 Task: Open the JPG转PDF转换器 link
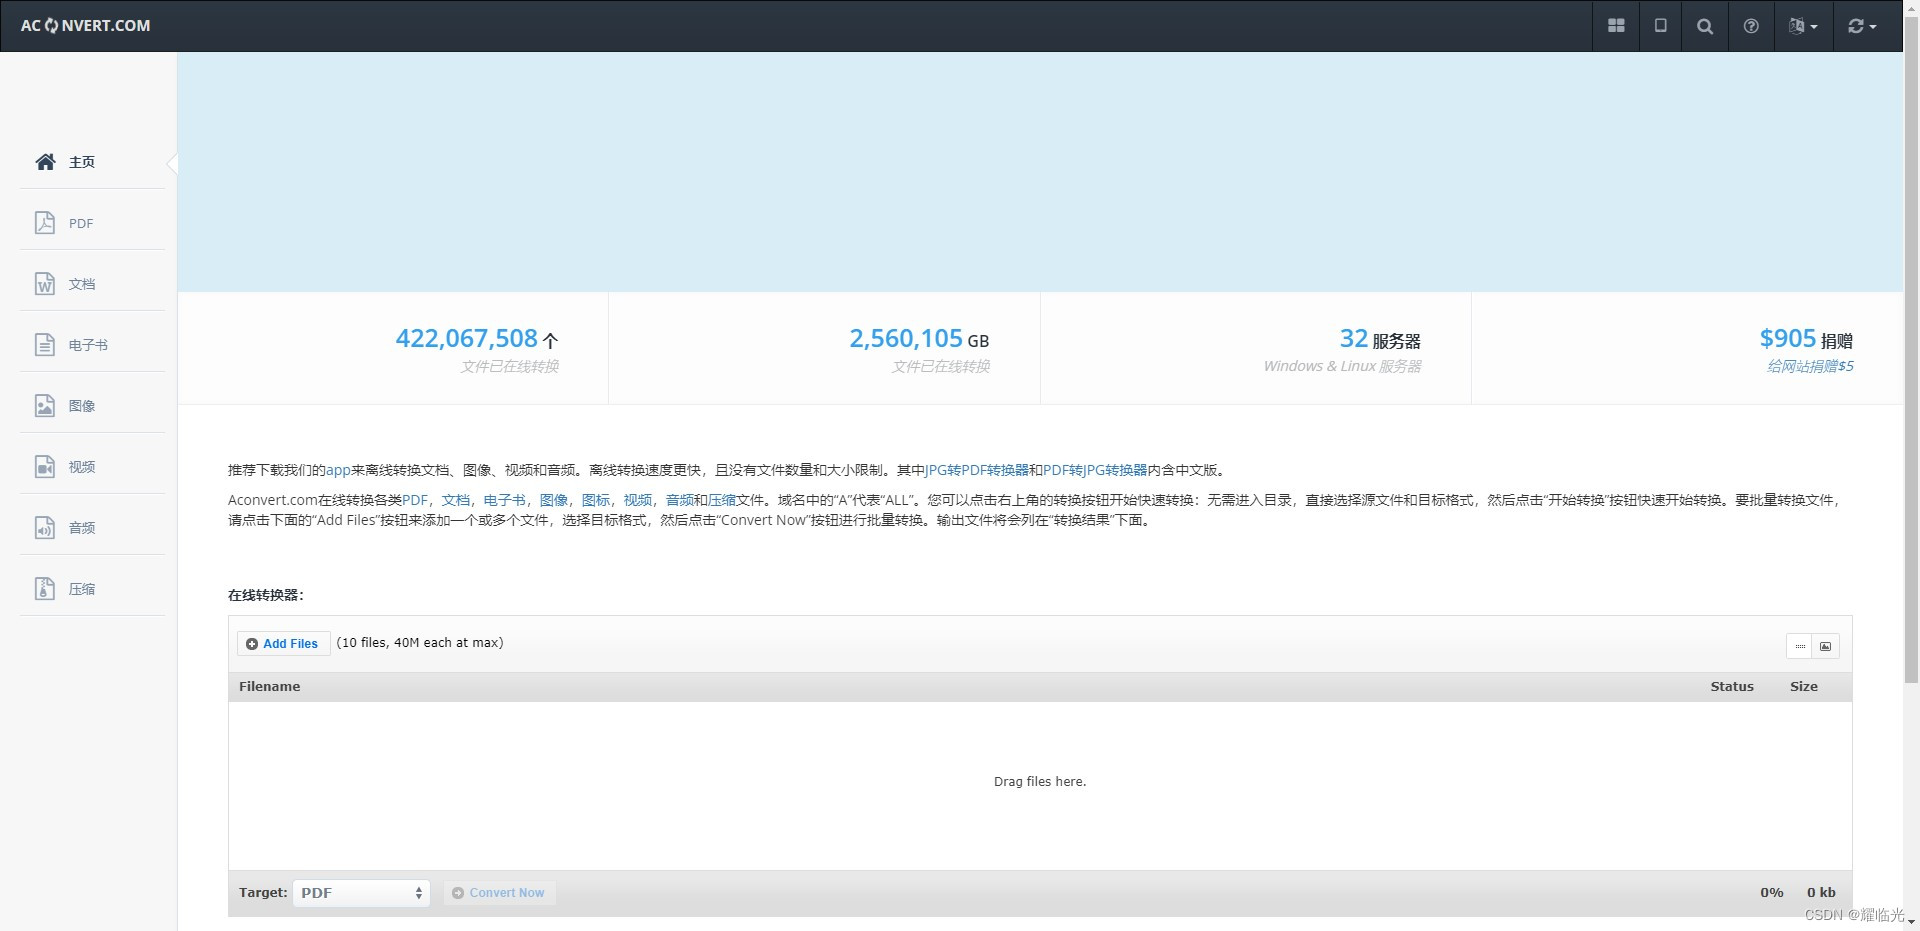[977, 470]
